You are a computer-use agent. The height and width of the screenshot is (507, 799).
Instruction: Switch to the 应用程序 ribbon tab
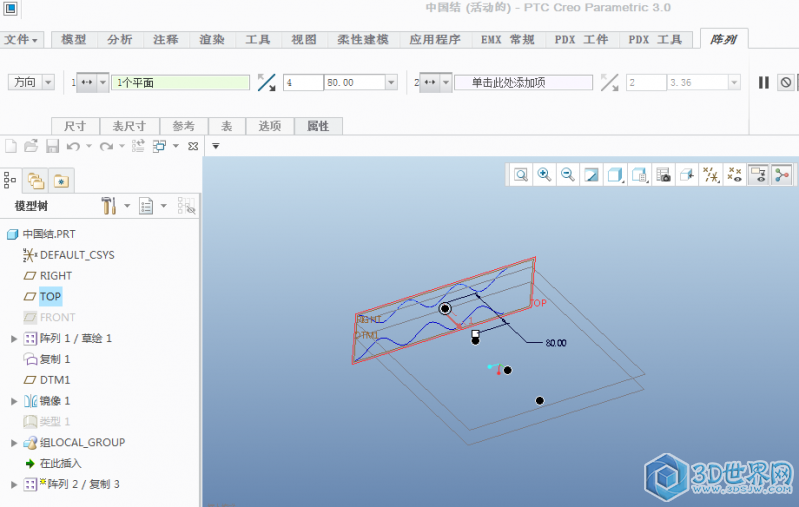click(435, 39)
